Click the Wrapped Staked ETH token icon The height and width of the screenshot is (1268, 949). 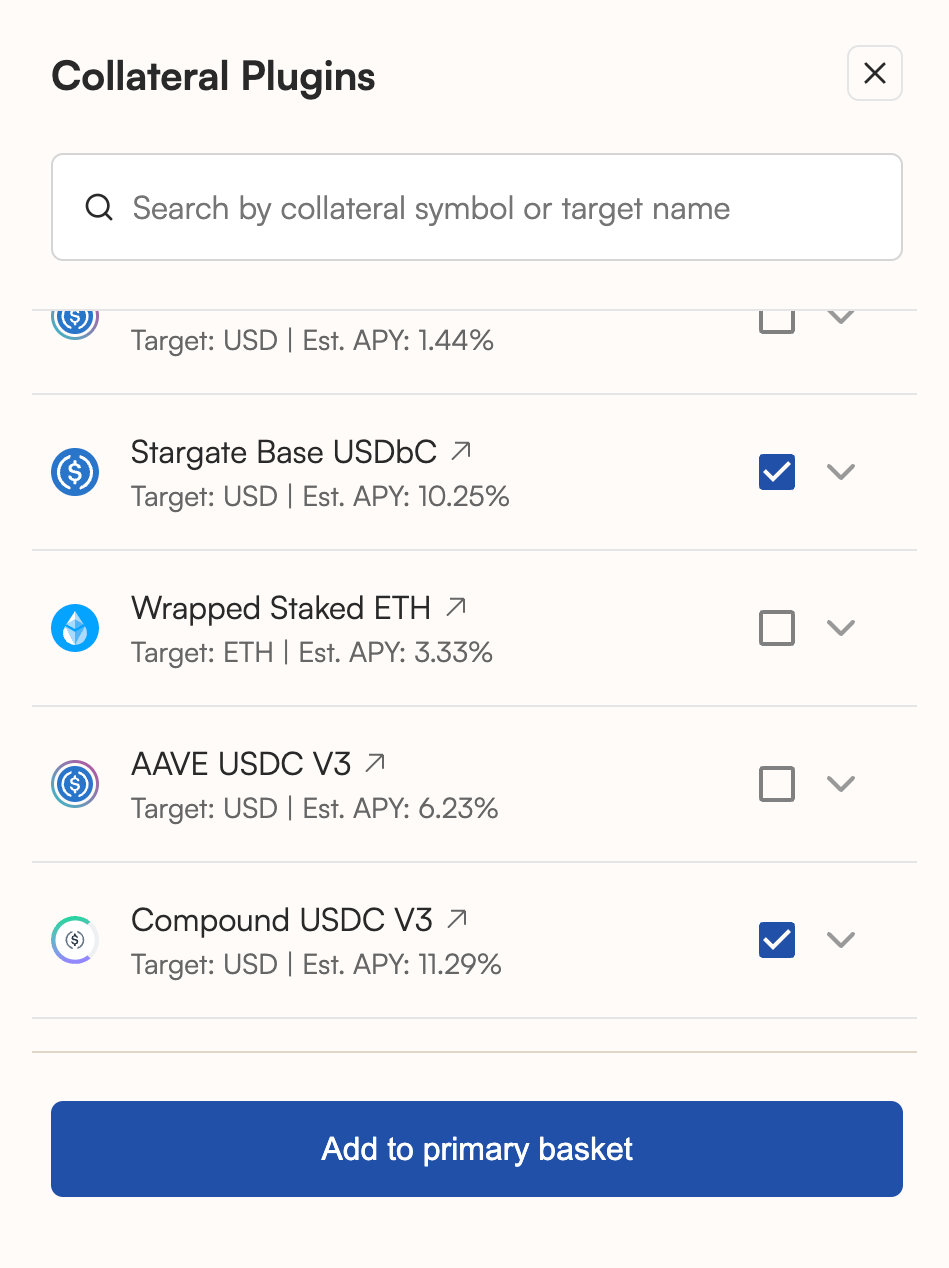(x=75, y=628)
